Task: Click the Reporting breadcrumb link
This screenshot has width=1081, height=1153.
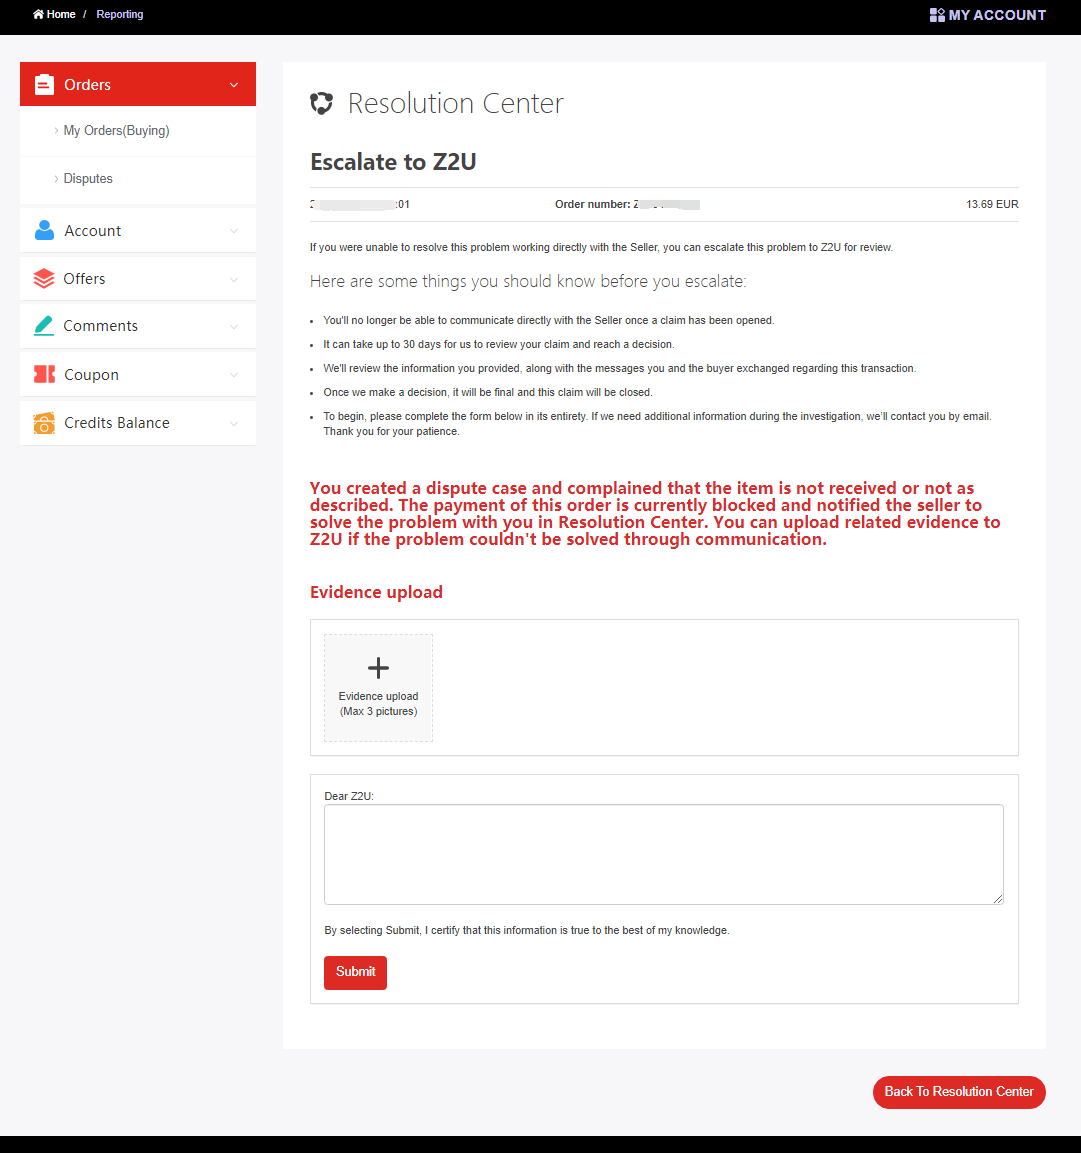Action: [120, 15]
